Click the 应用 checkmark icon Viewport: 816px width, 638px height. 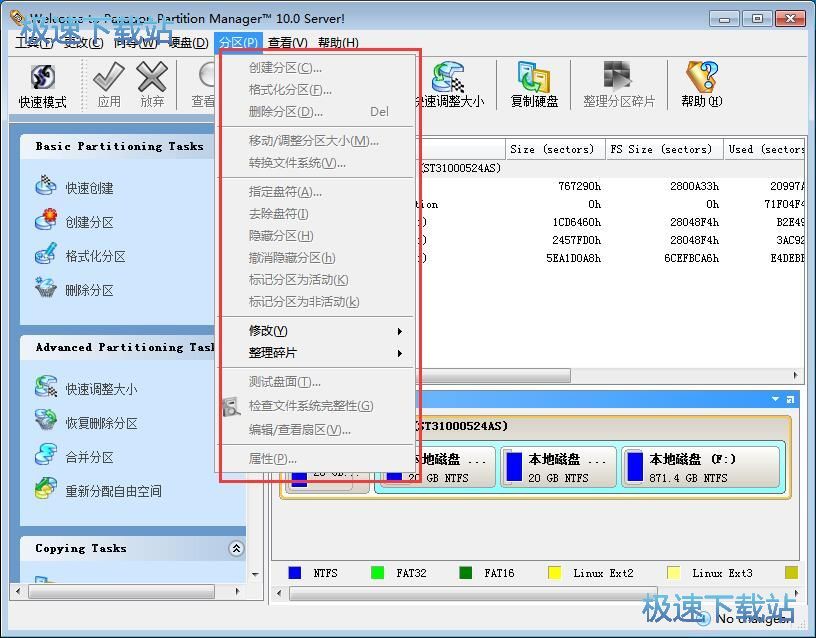pos(109,76)
